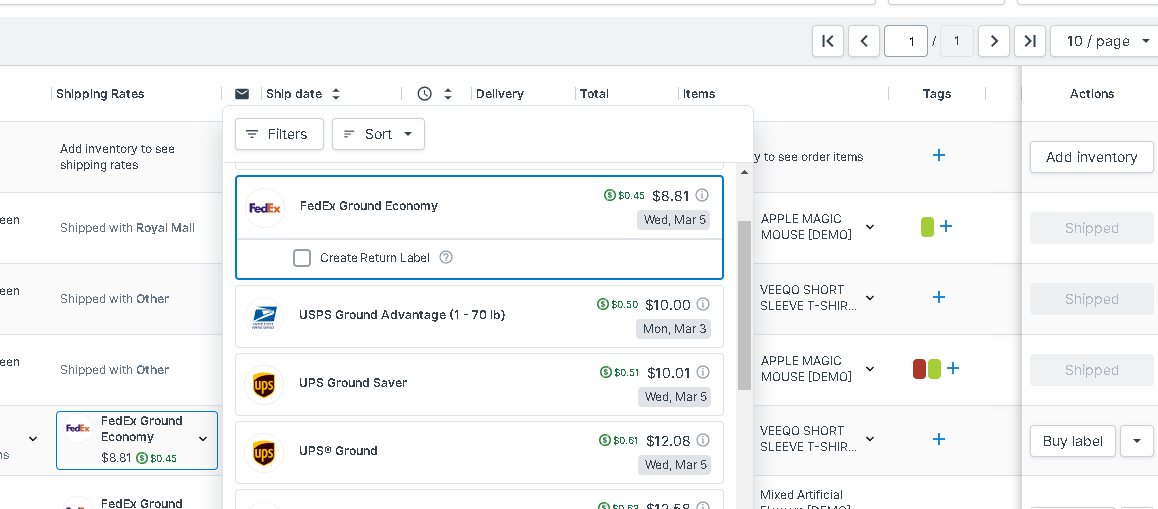This screenshot has width=1158, height=509.
Task: Click the red tag swatch
Action: coord(919,369)
